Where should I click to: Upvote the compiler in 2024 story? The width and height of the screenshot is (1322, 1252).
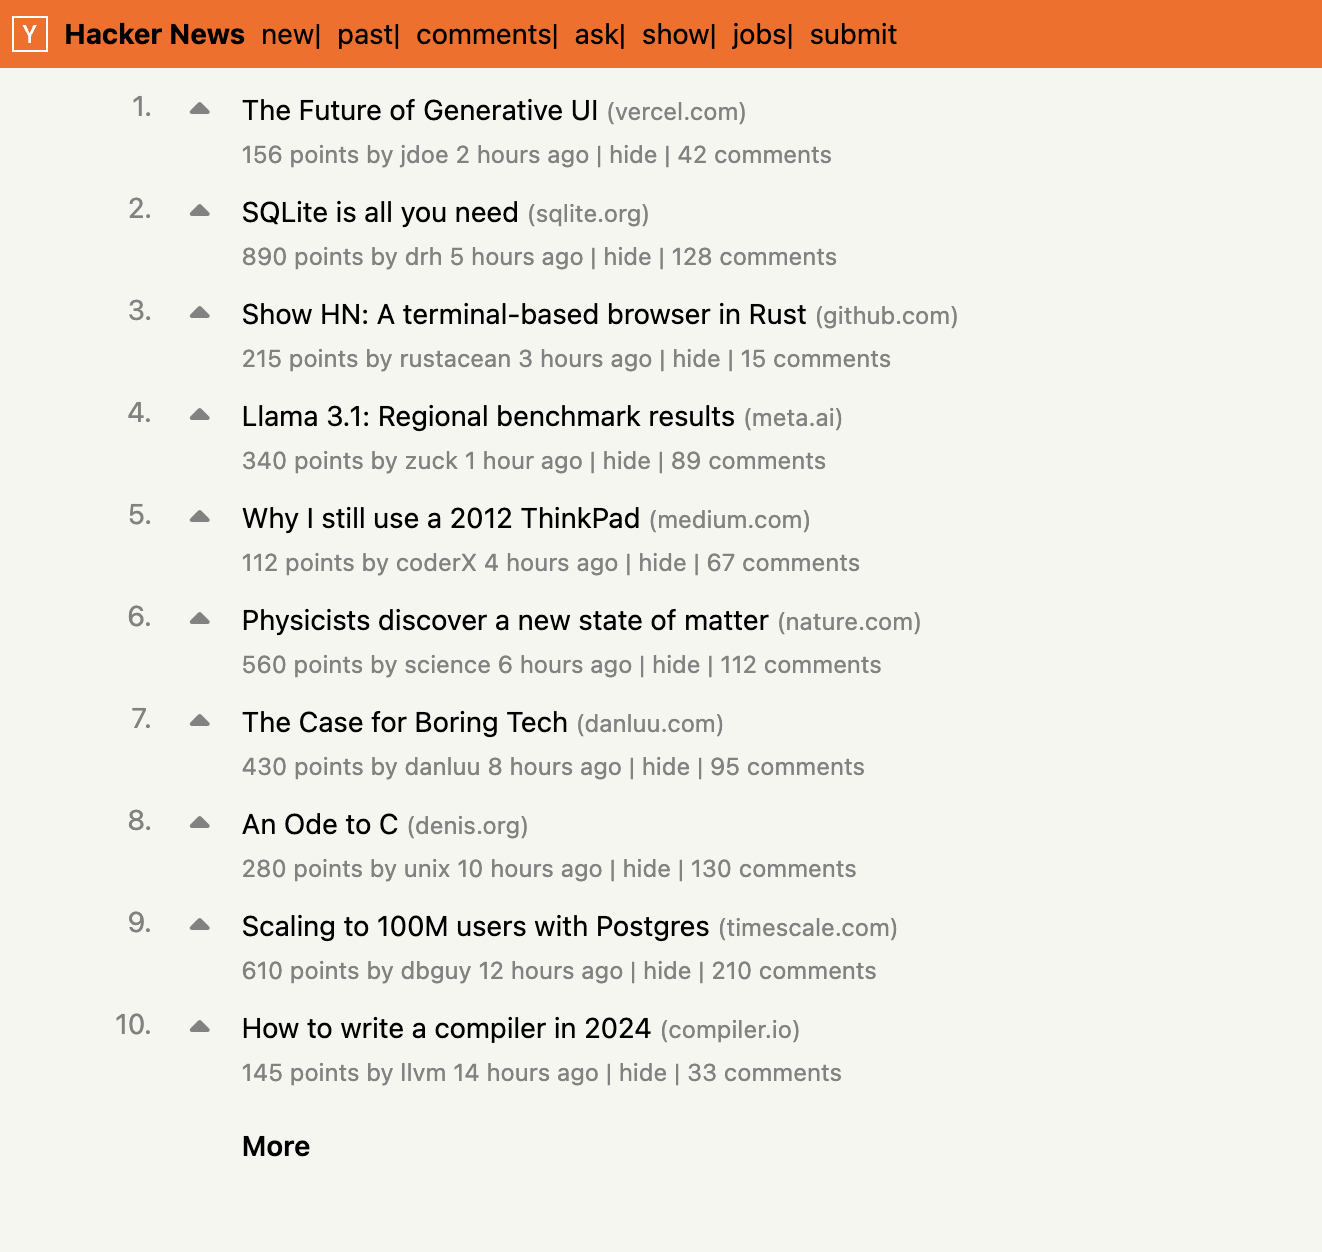(x=200, y=1026)
